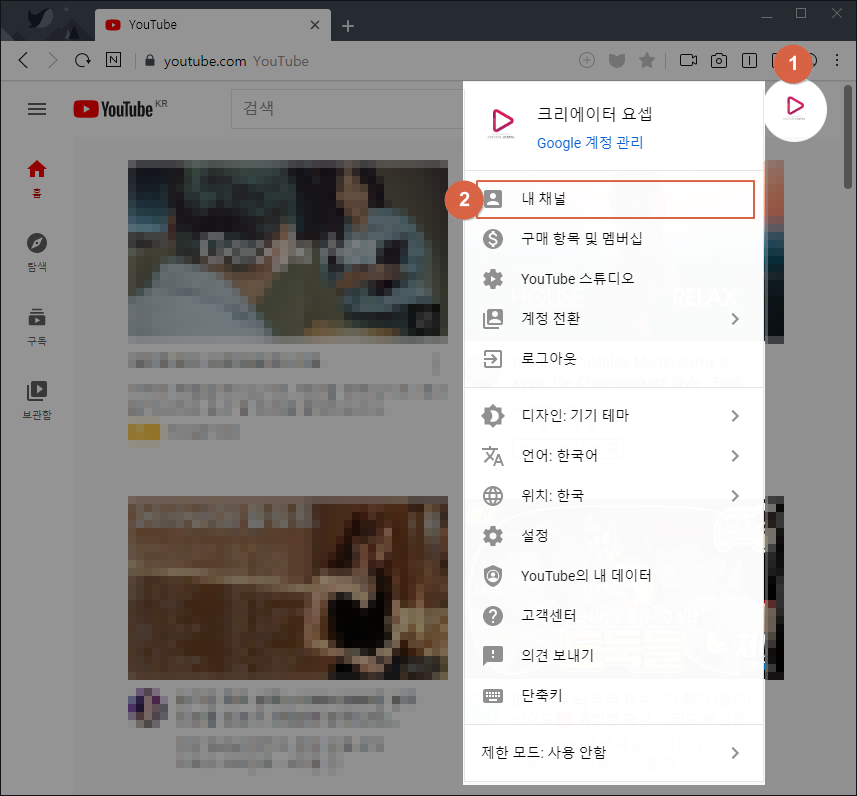857x796 pixels.
Task: Click the channel logo in the account menu
Action: pyautogui.click(x=502, y=123)
